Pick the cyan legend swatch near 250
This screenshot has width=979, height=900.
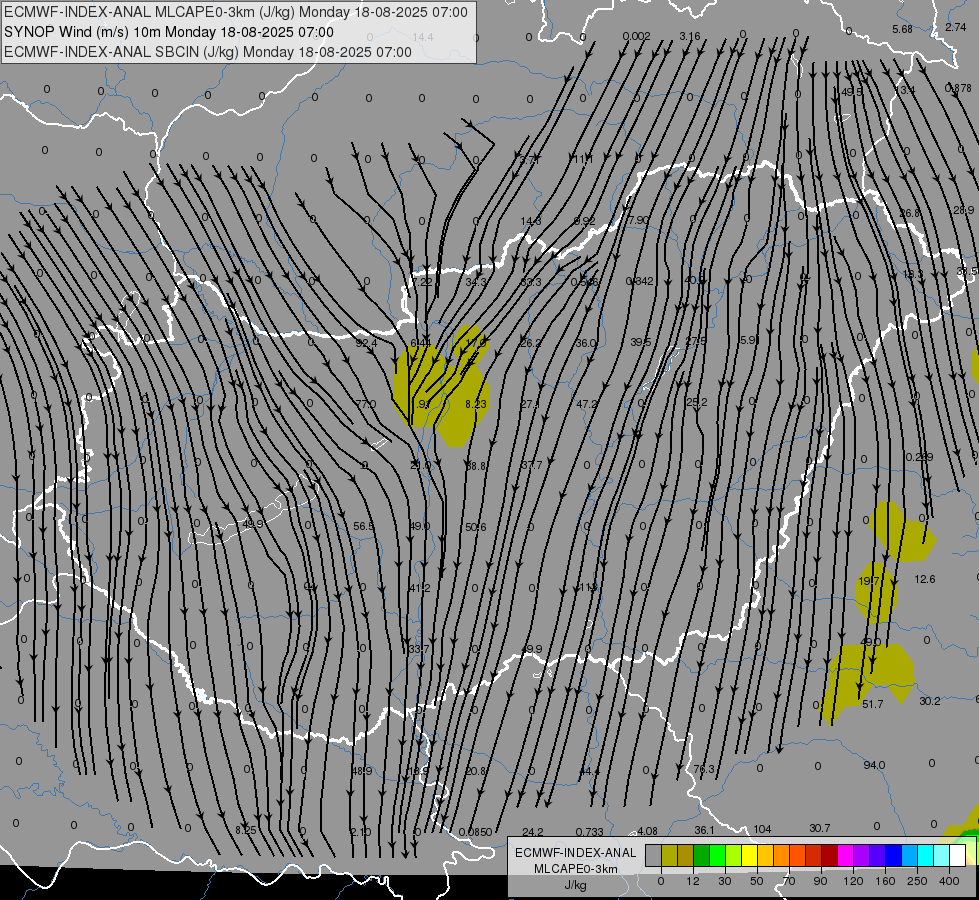pyautogui.click(x=925, y=856)
